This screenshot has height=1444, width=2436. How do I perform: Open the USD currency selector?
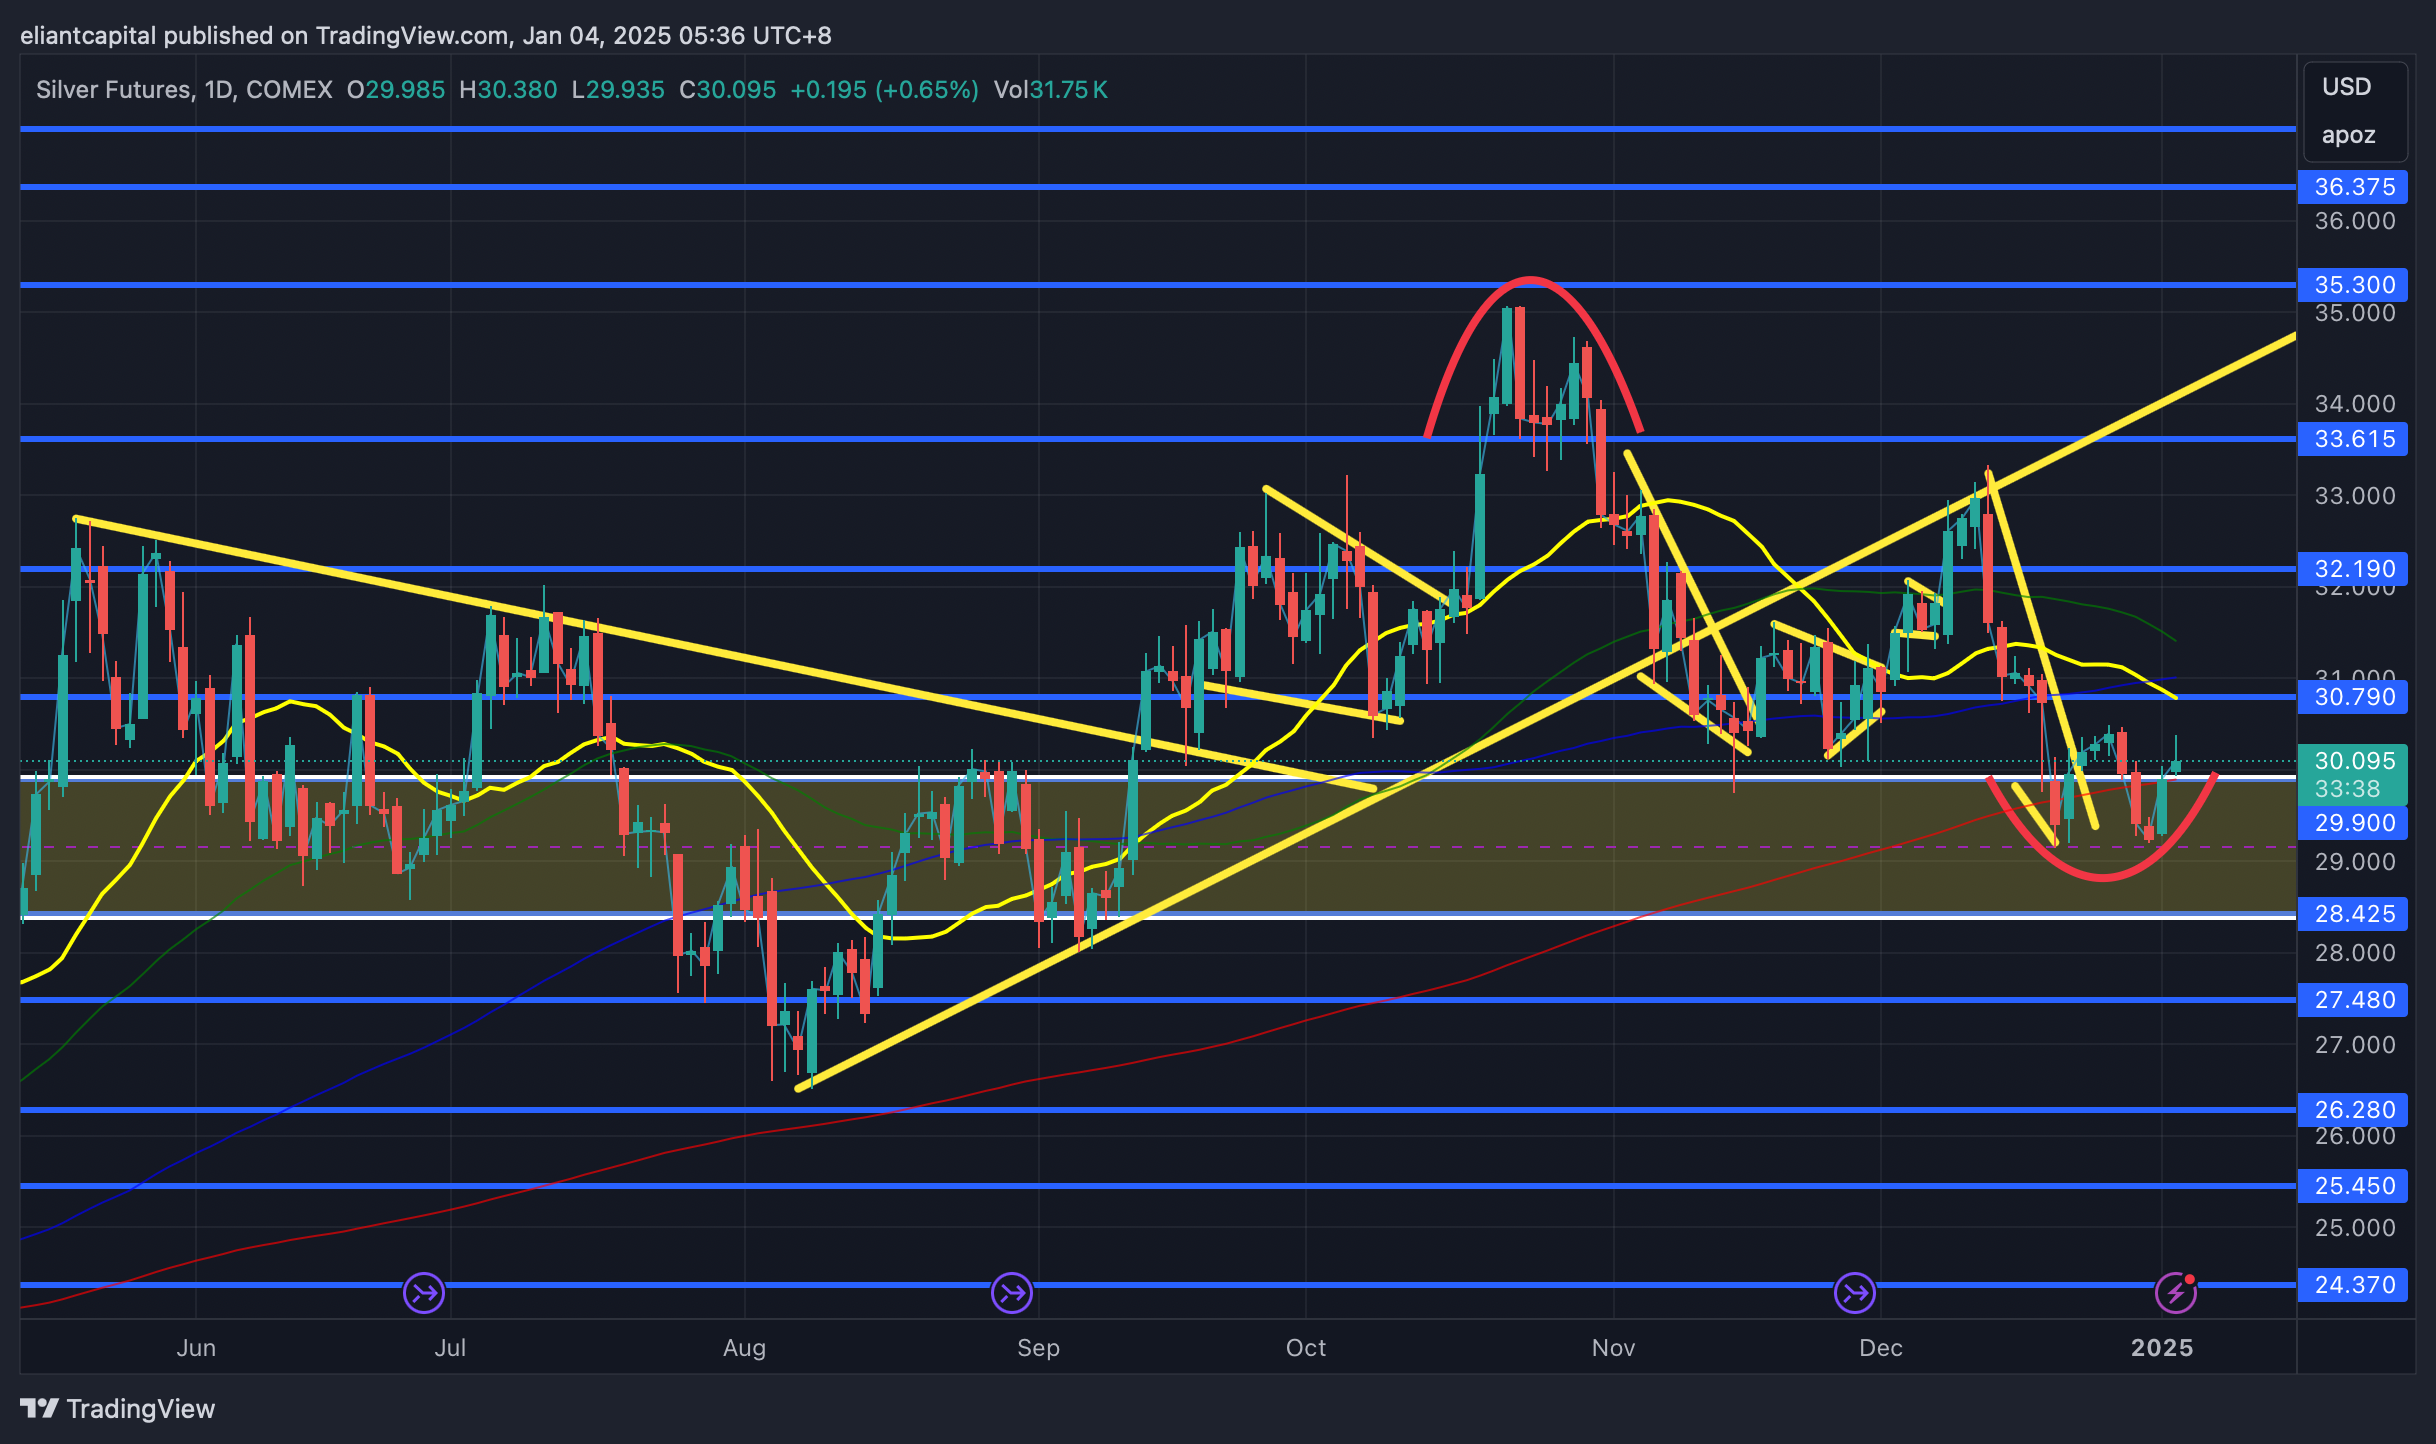coord(2346,87)
